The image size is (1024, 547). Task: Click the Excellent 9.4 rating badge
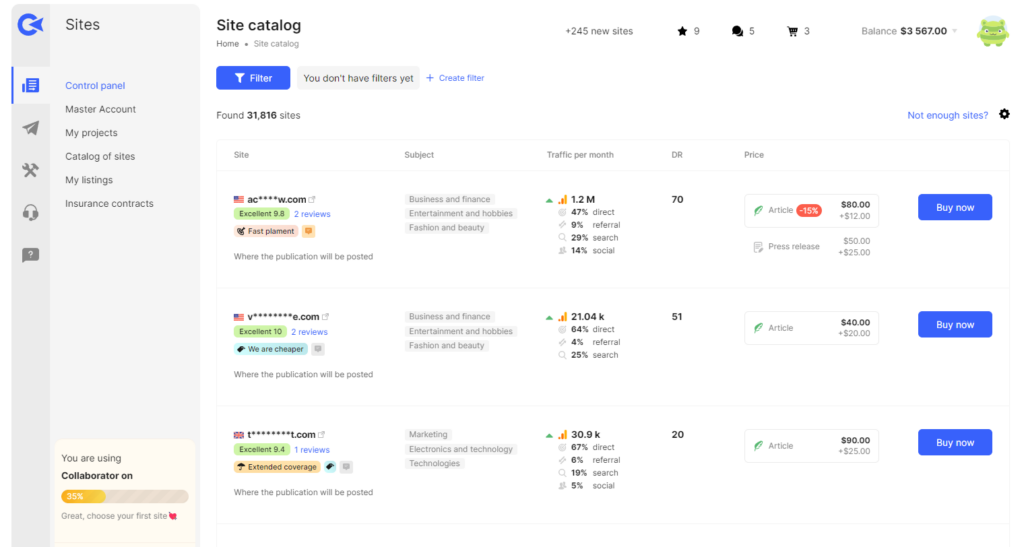click(261, 450)
